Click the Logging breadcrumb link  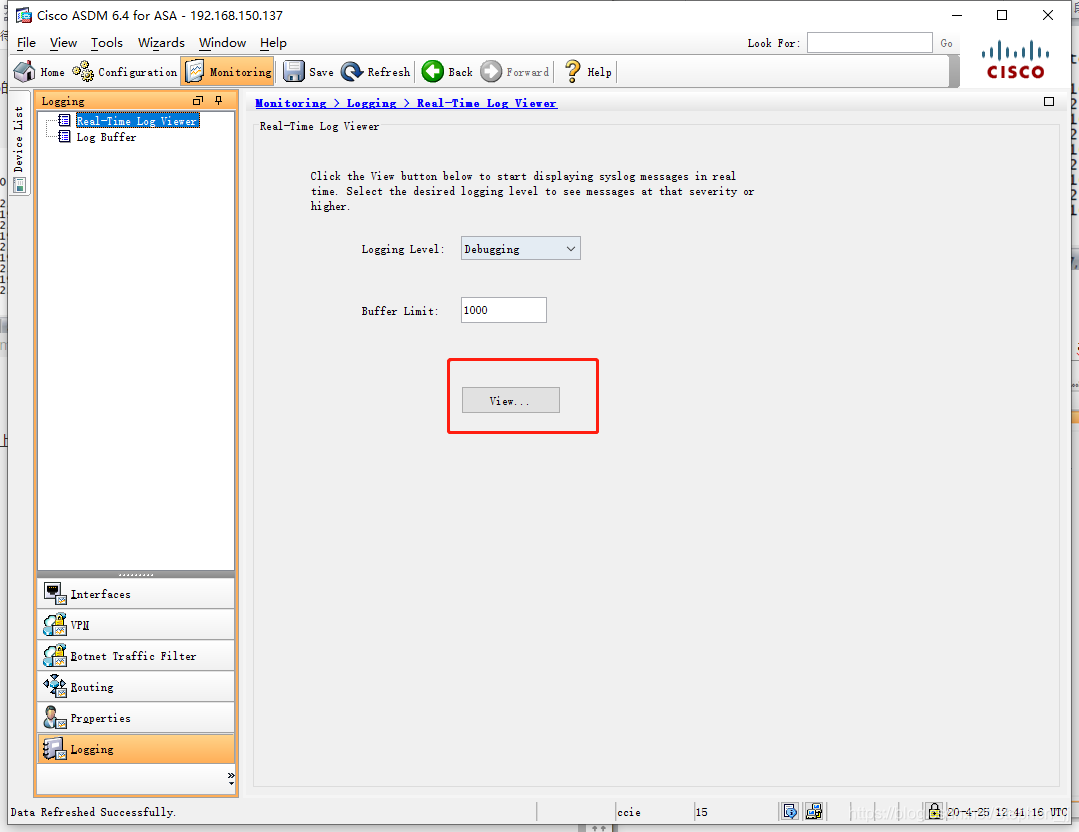(x=372, y=103)
